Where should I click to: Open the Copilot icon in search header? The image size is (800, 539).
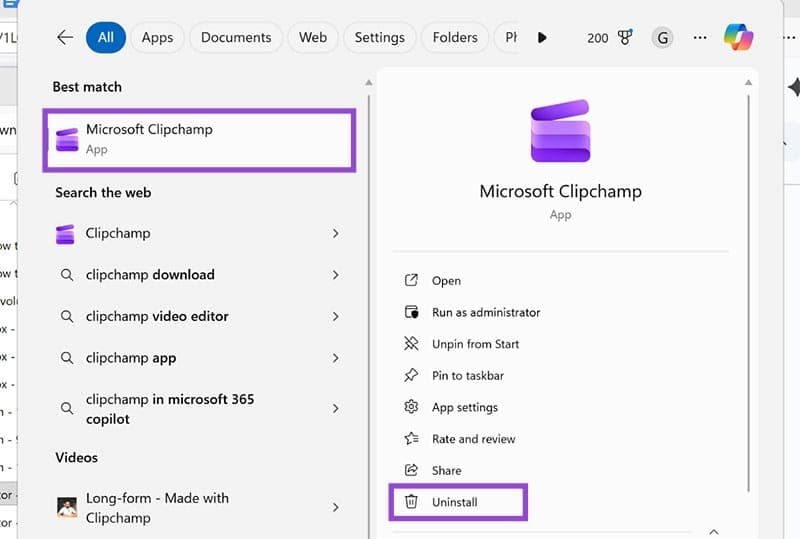739,37
